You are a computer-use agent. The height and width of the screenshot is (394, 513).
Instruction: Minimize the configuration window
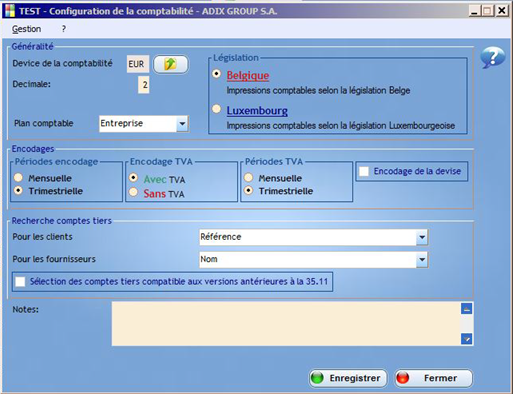474,11
